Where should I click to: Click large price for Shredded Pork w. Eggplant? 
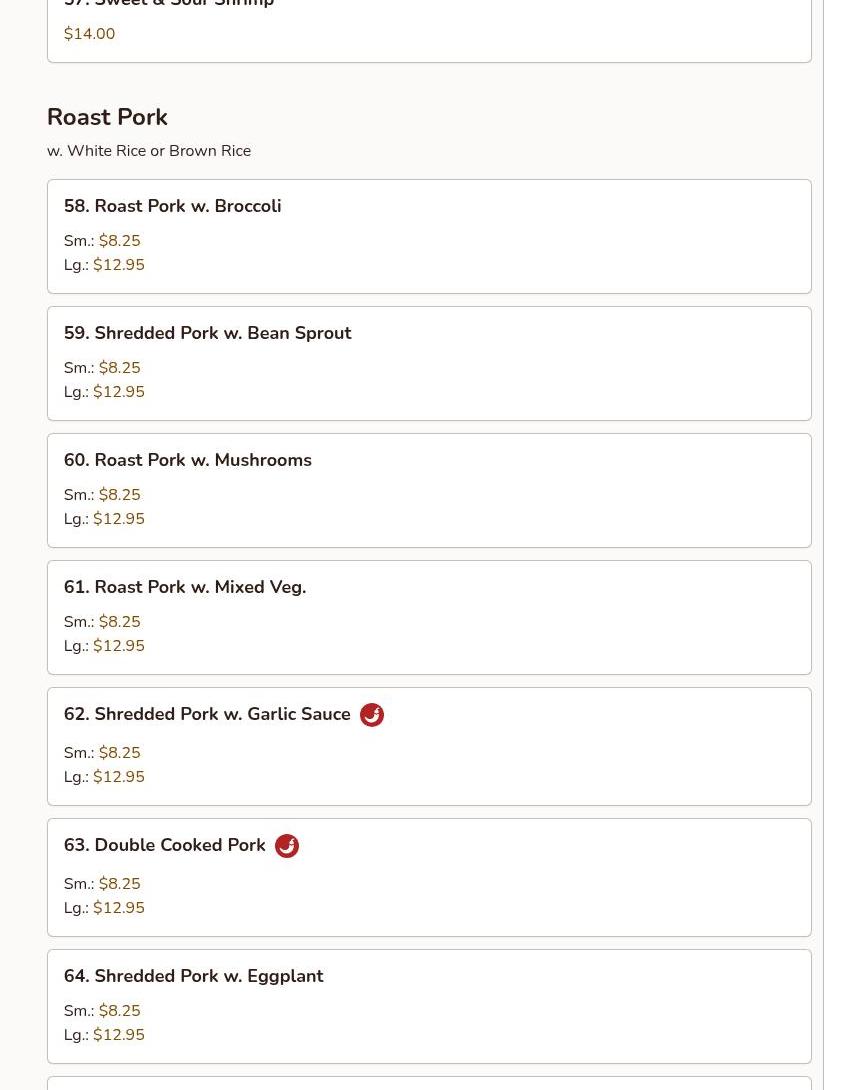[118, 1035]
